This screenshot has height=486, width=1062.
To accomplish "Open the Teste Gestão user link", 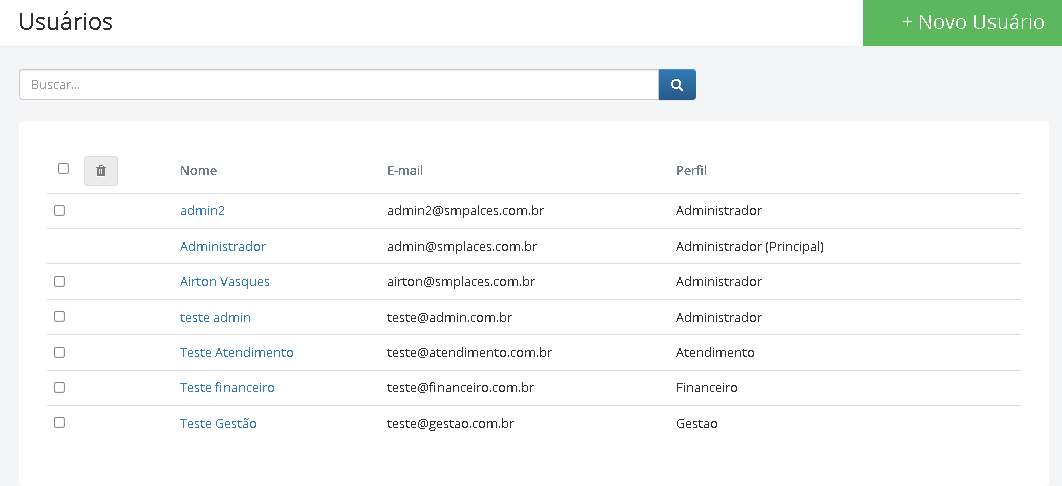I will point(218,424).
